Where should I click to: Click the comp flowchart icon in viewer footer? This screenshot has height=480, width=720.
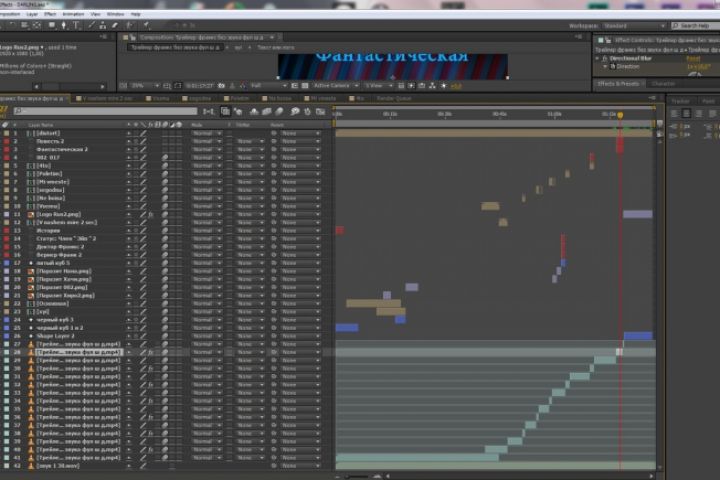click(432, 86)
